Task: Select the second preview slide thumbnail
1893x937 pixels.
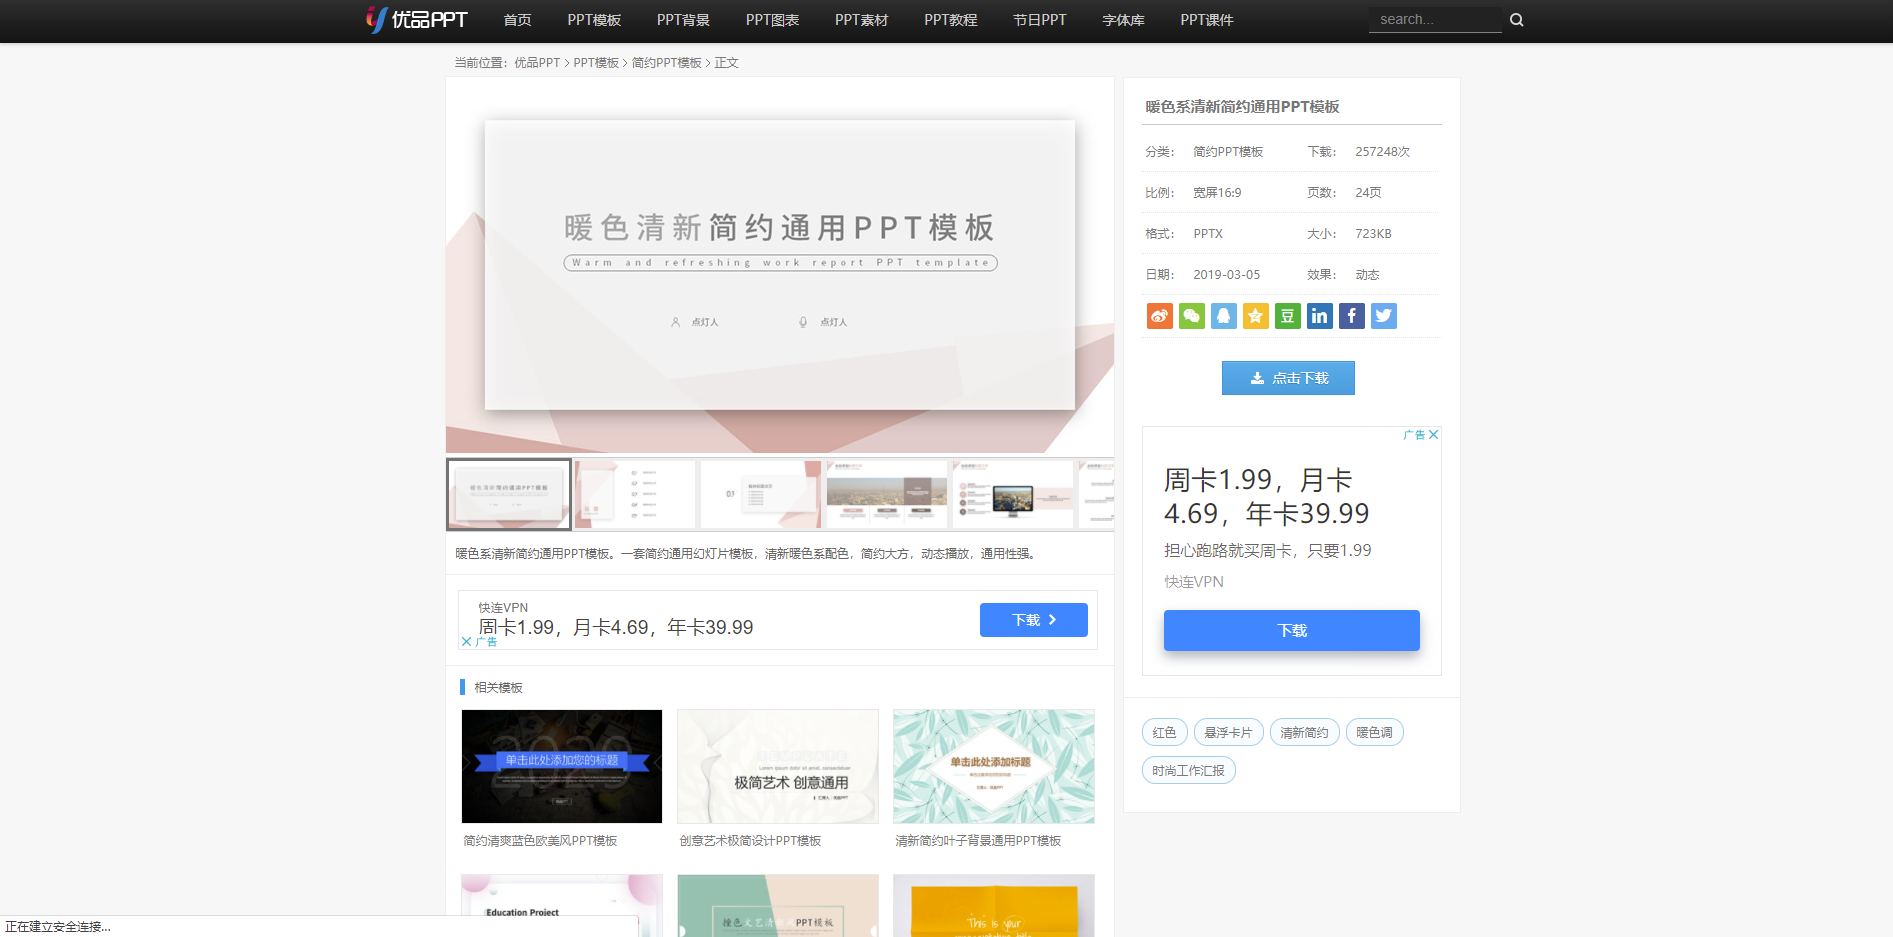Action: (634, 493)
